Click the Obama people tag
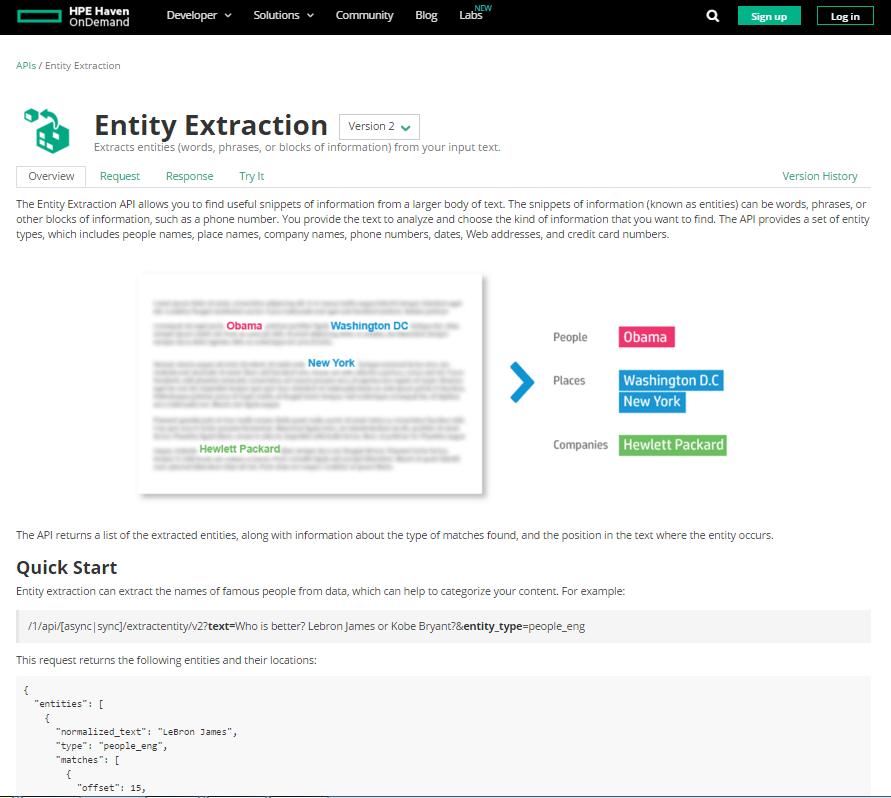This screenshot has width=891, height=798. click(x=646, y=337)
